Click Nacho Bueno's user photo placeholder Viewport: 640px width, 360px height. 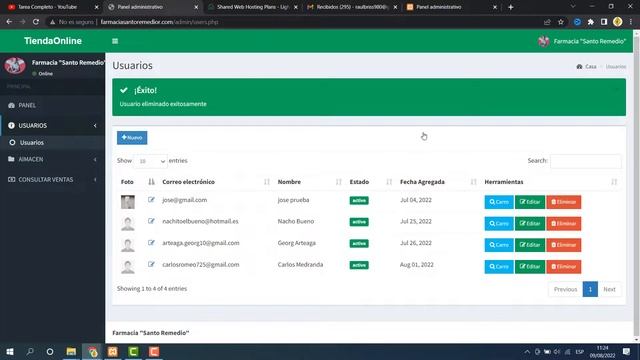[128, 223]
